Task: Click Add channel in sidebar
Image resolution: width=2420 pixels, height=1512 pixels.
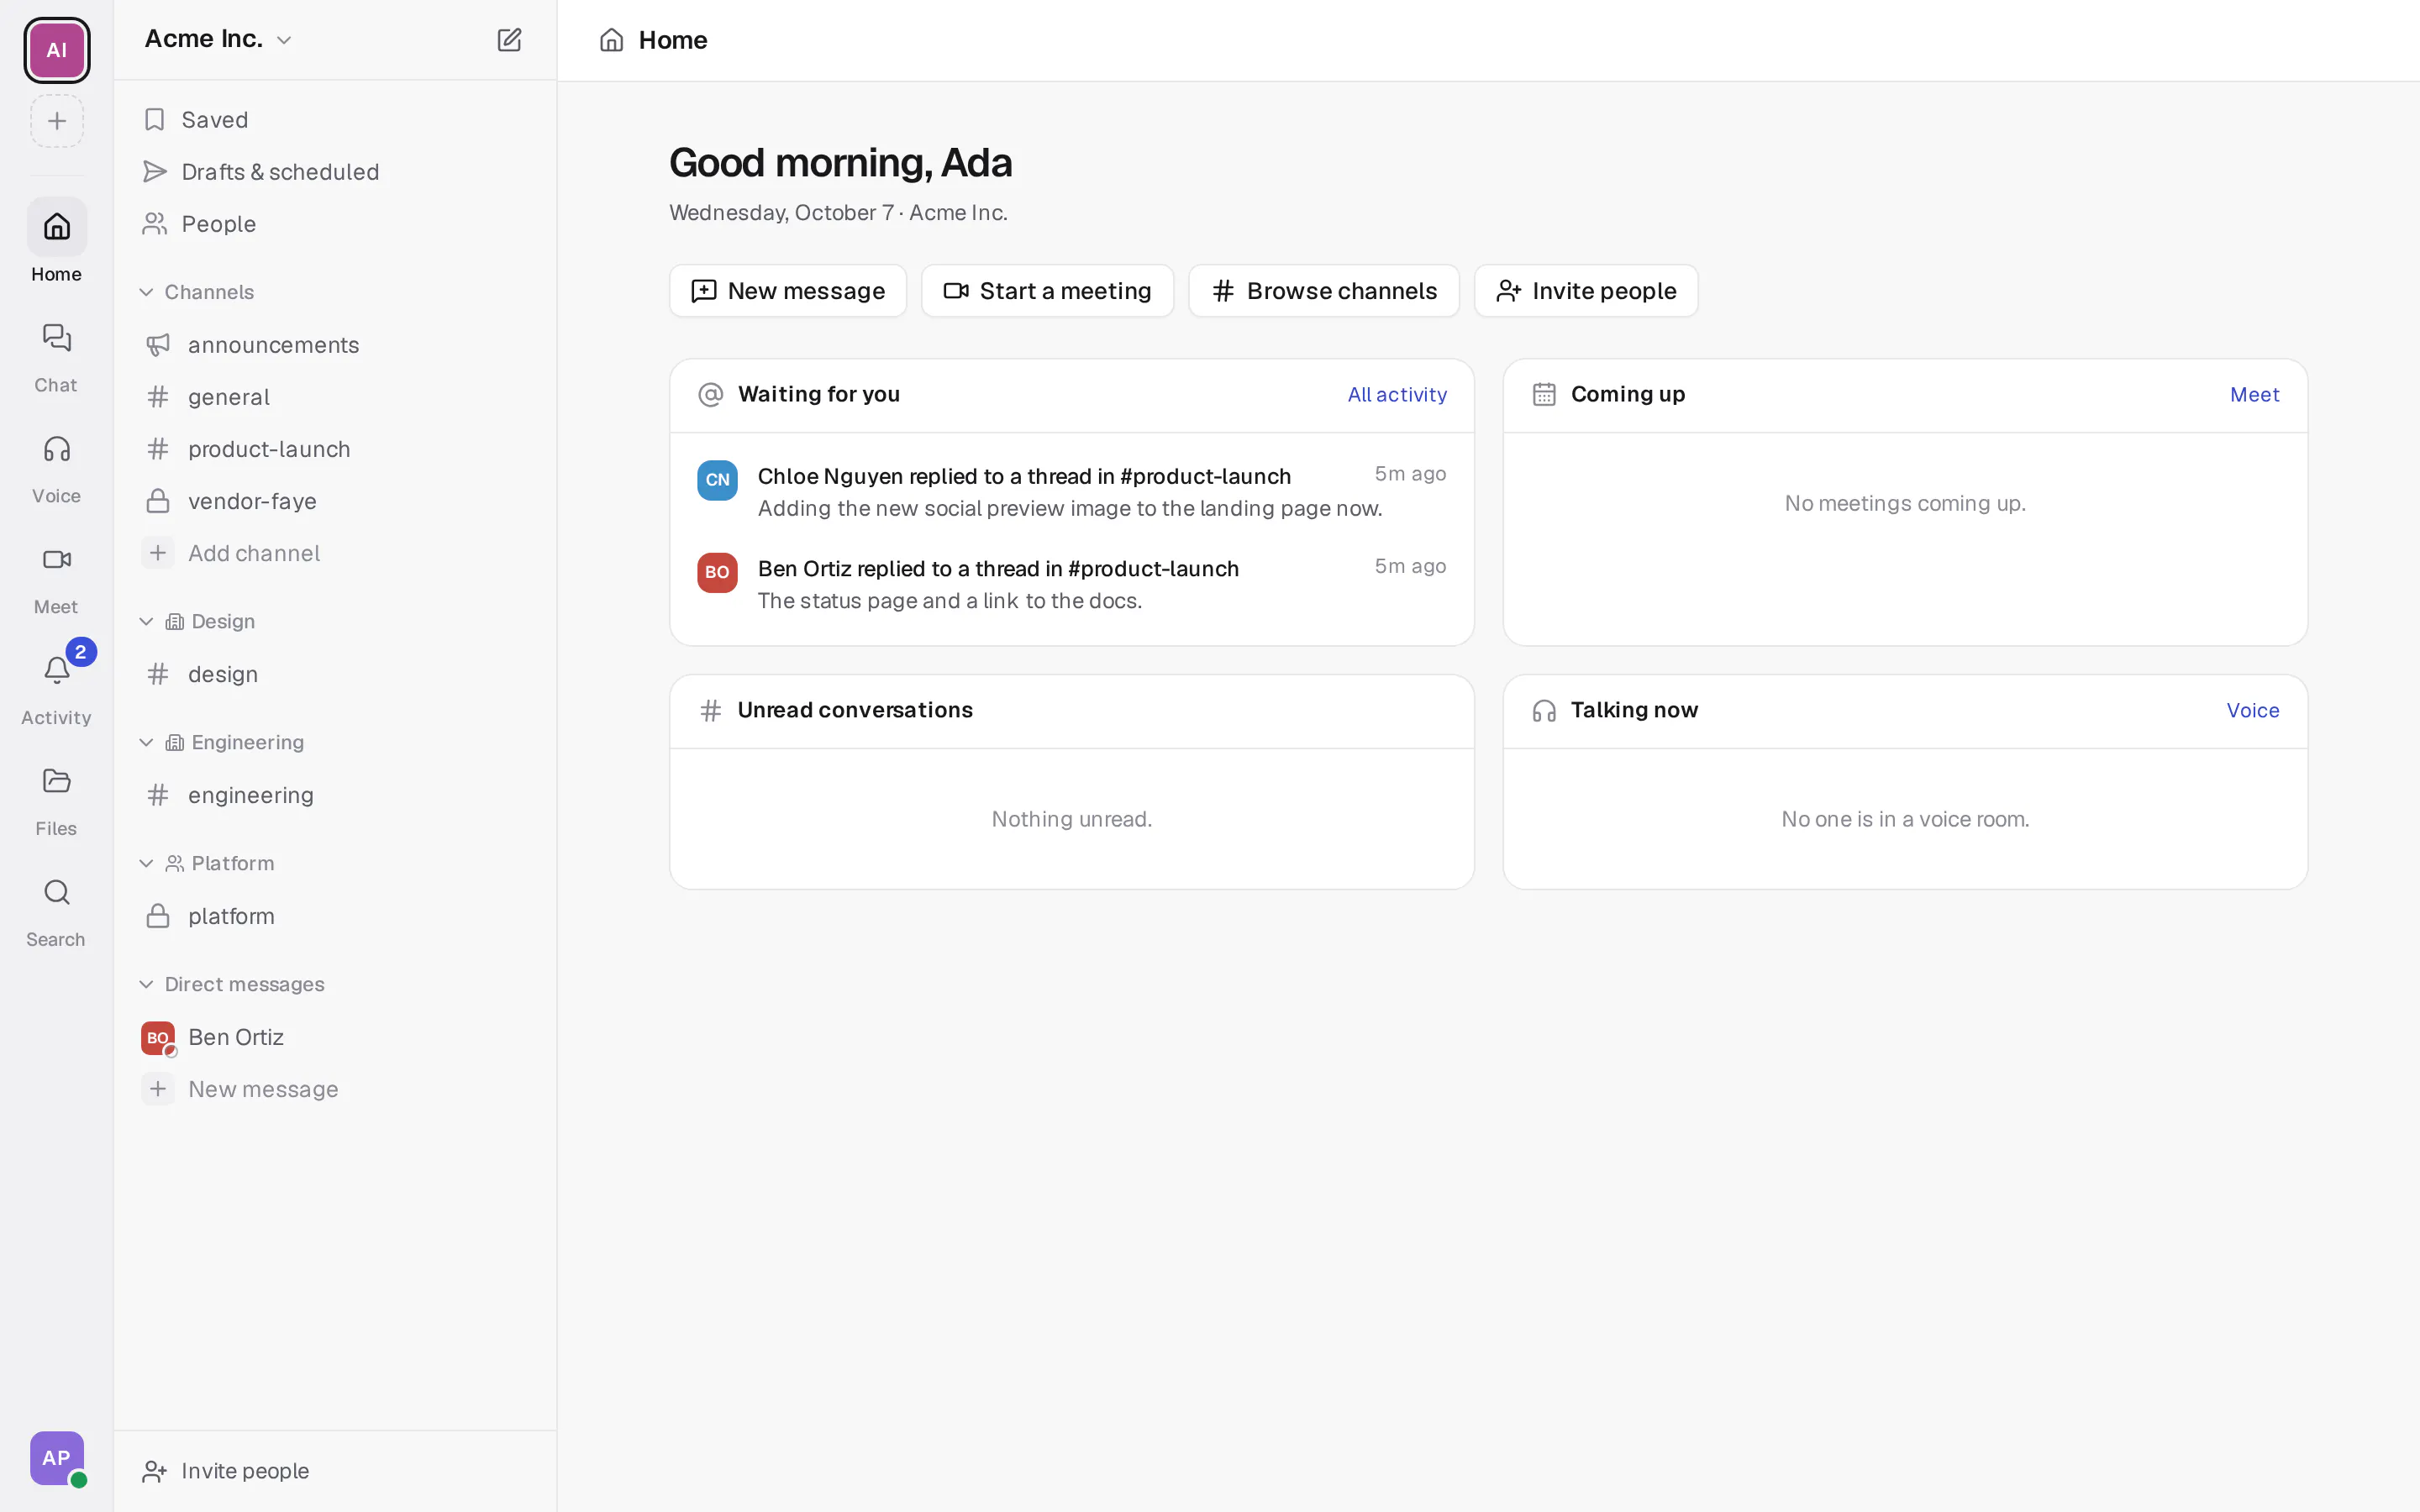Action: pyautogui.click(x=335, y=552)
